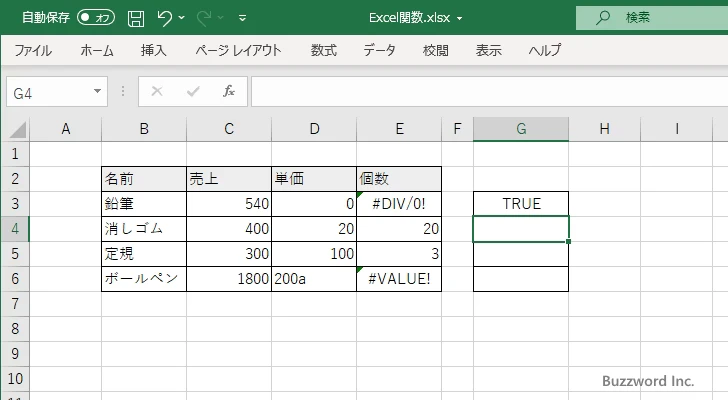
Task: Select column G header
Action: [x=521, y=129]
